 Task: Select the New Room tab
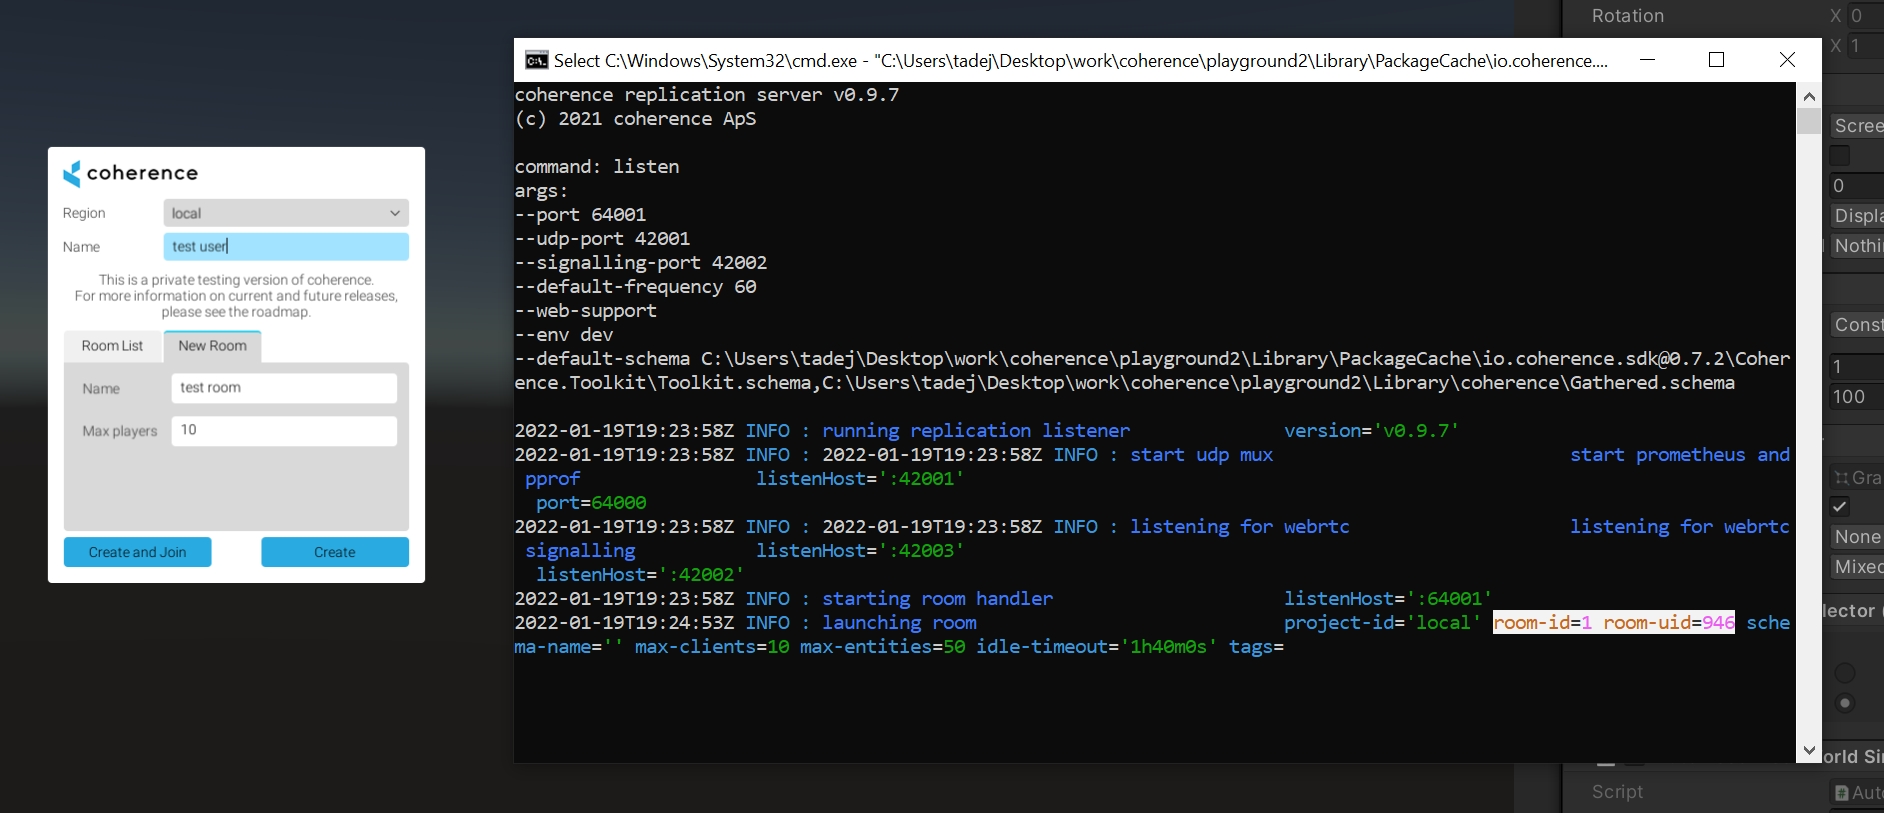(x=212, y=346)
